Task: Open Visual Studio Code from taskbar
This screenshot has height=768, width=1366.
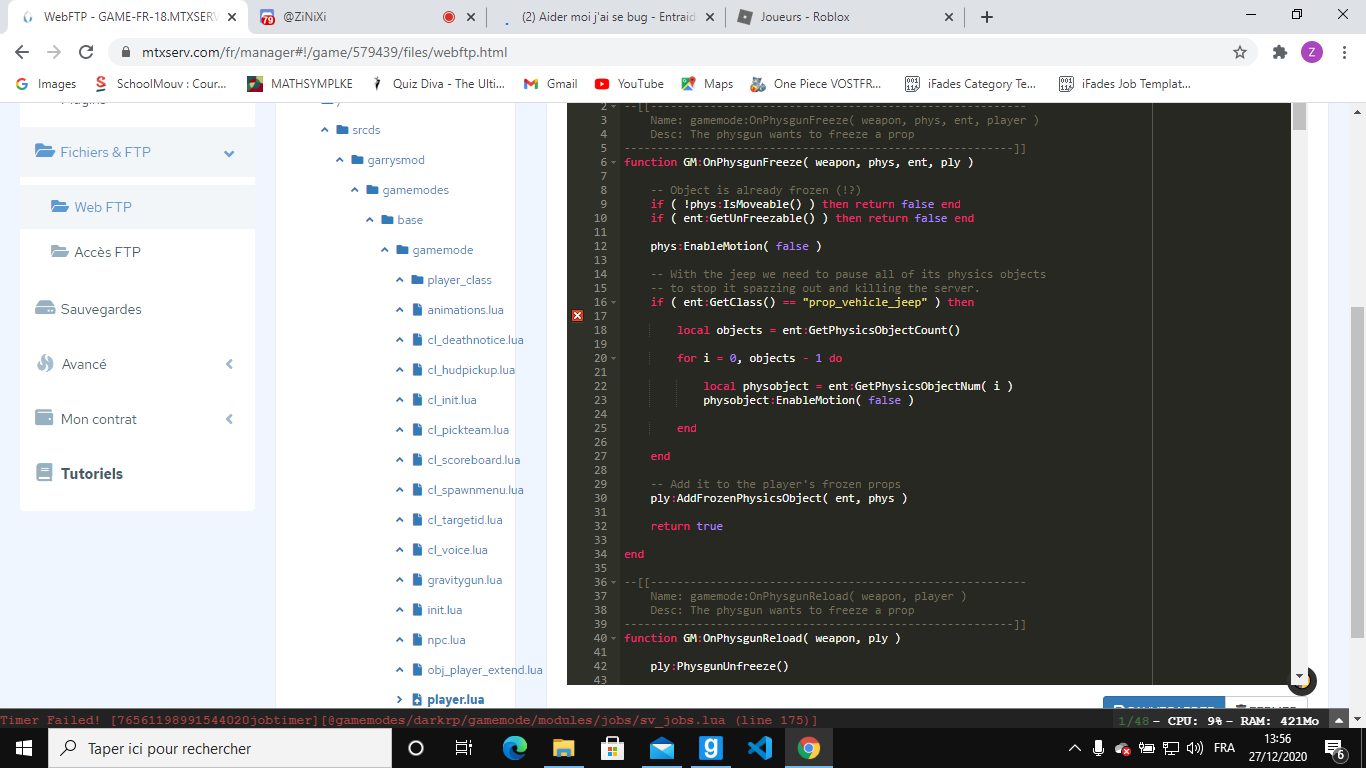Action: pos(759,748)
